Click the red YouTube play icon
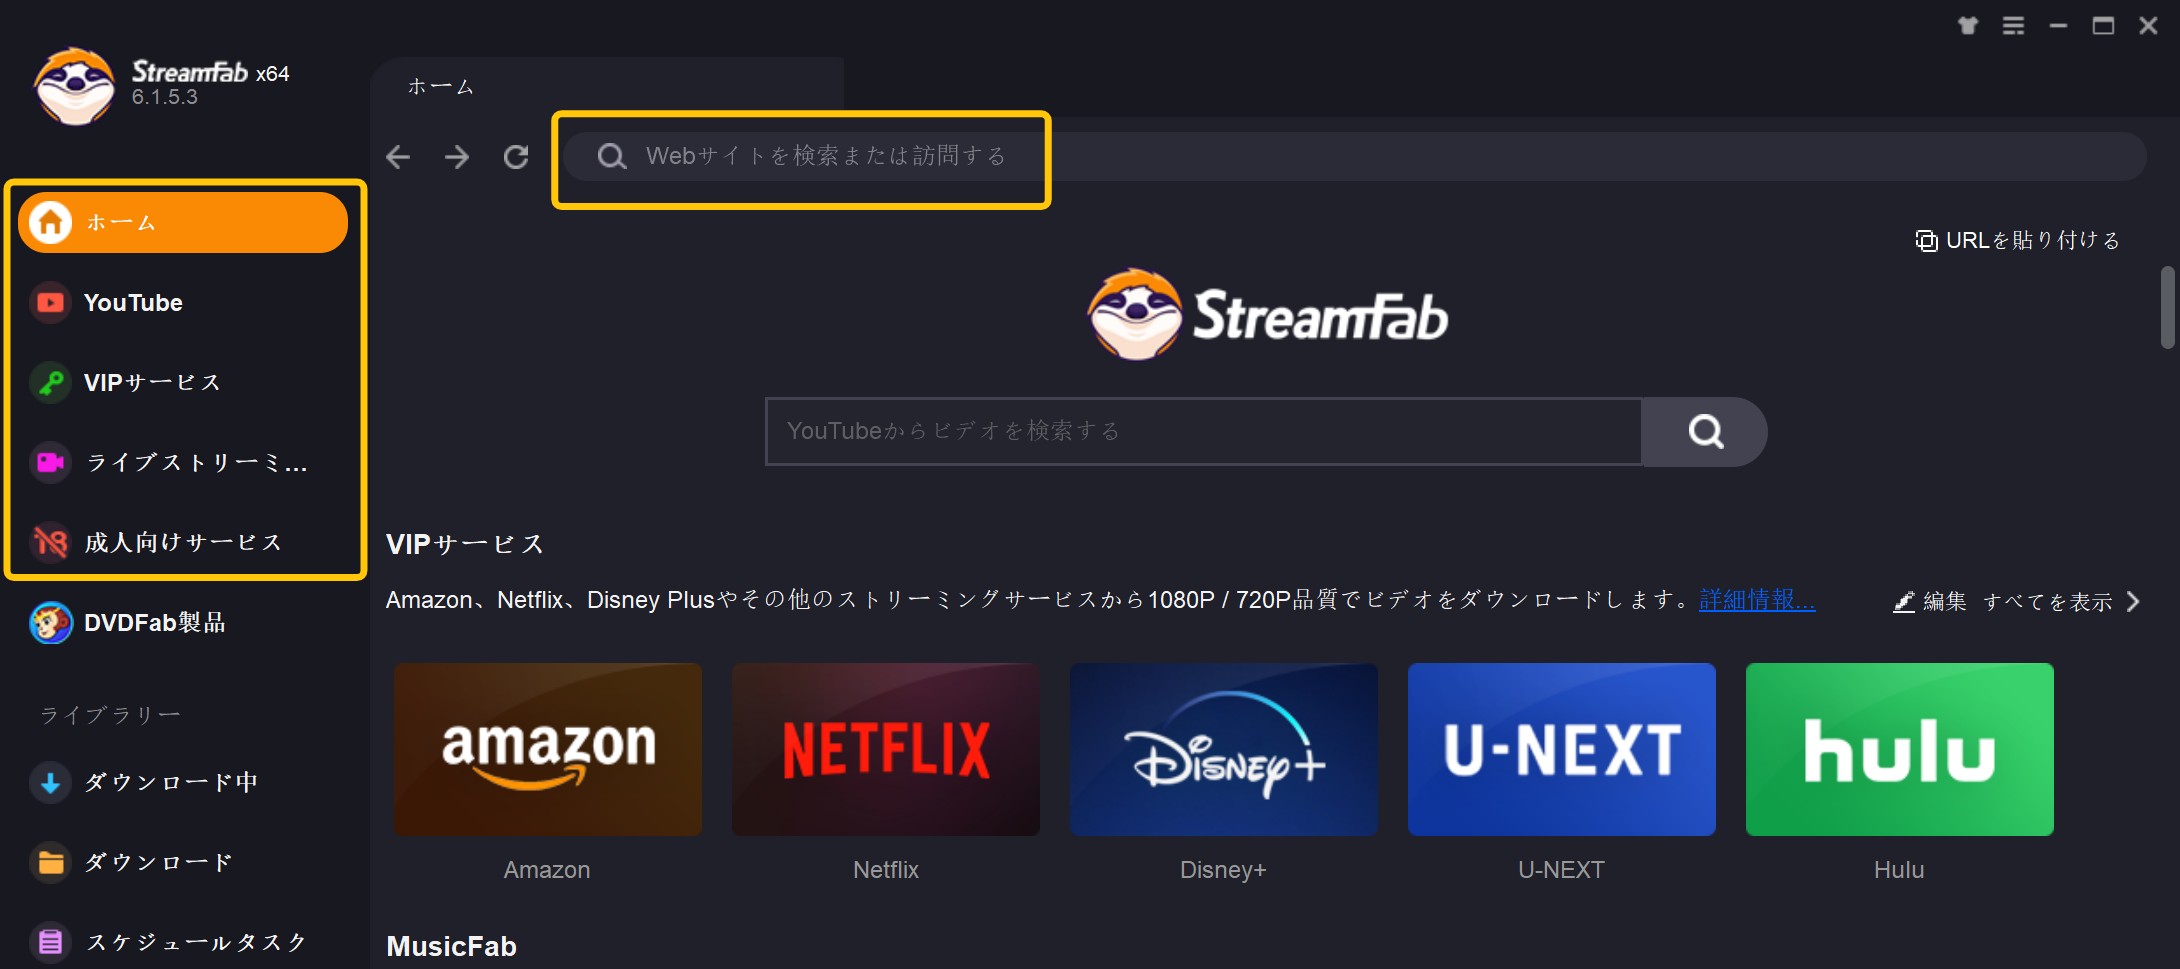The height and width of the screenshot is (969, 2180). tap(50, 302)
